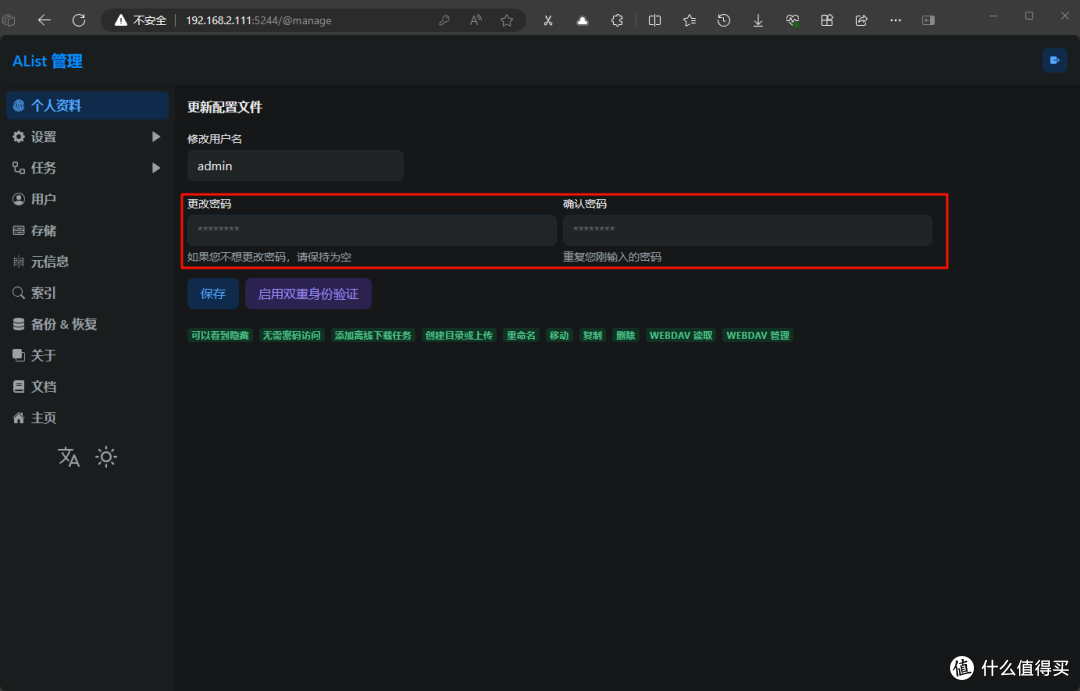
Task: Click the apps grid icon in browser toolbar
Action: click(x=827, y=20)
